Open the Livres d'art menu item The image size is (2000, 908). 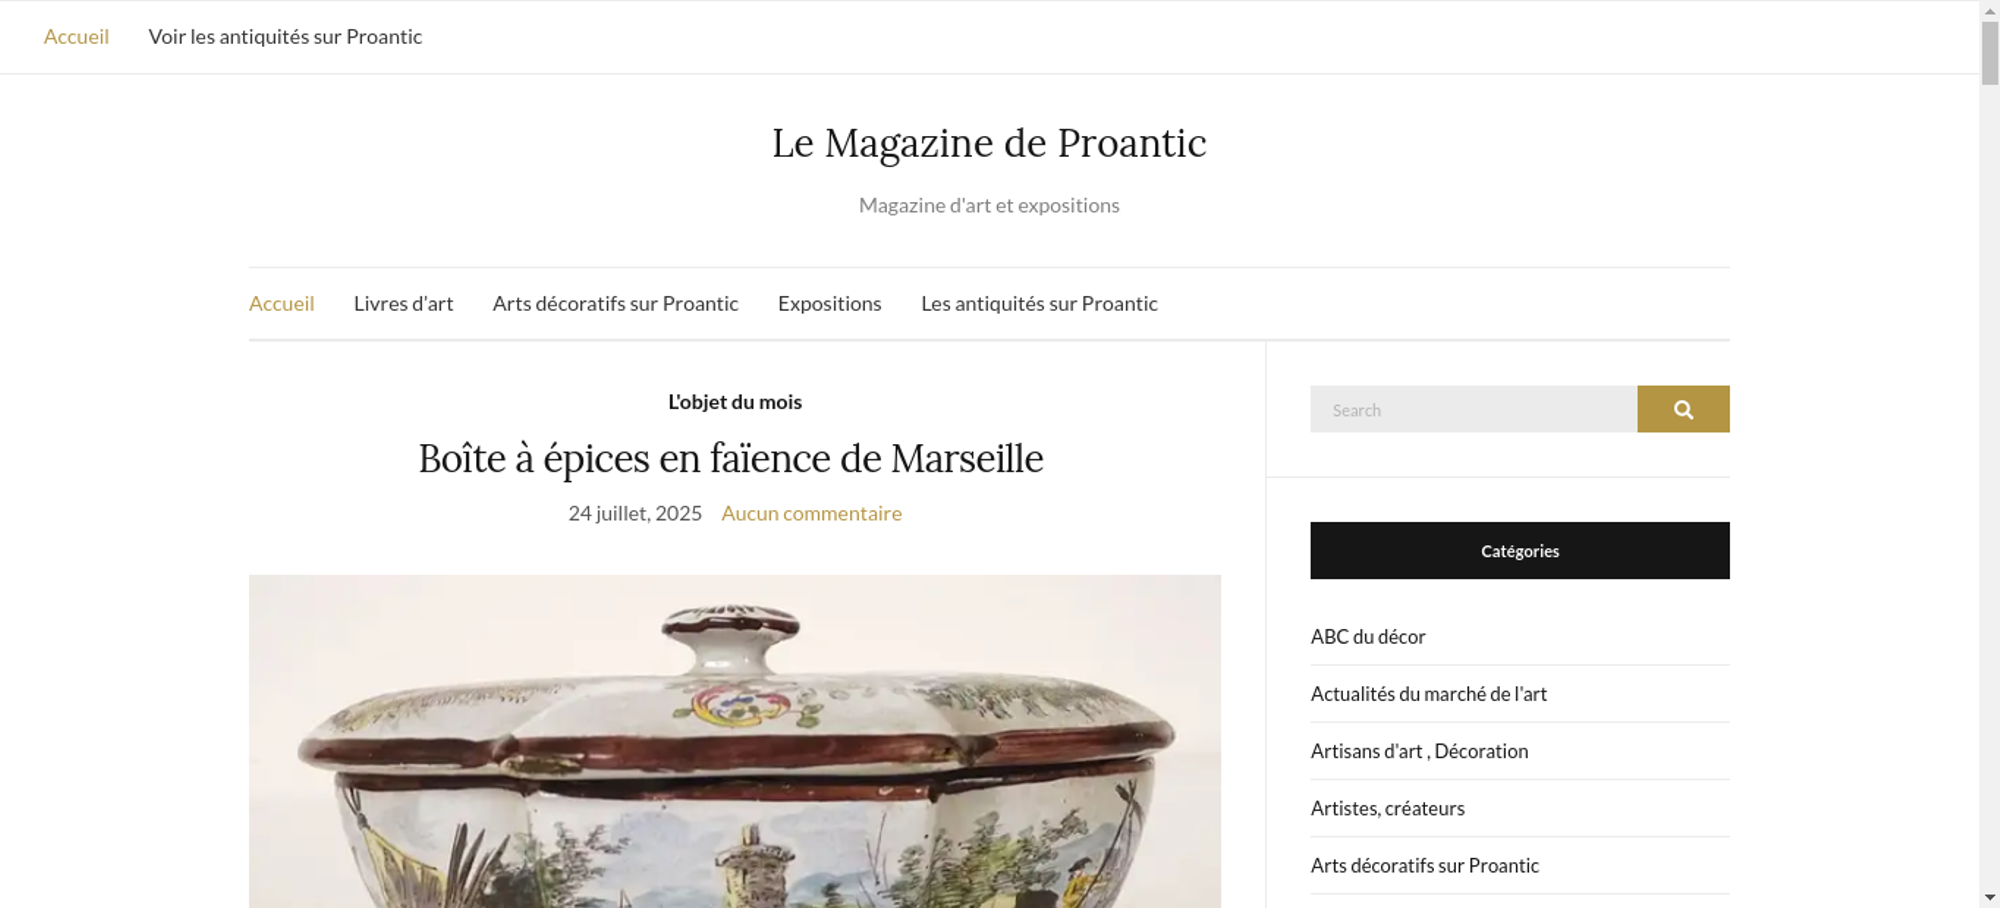pyautogui.click(x=403, y=304)
